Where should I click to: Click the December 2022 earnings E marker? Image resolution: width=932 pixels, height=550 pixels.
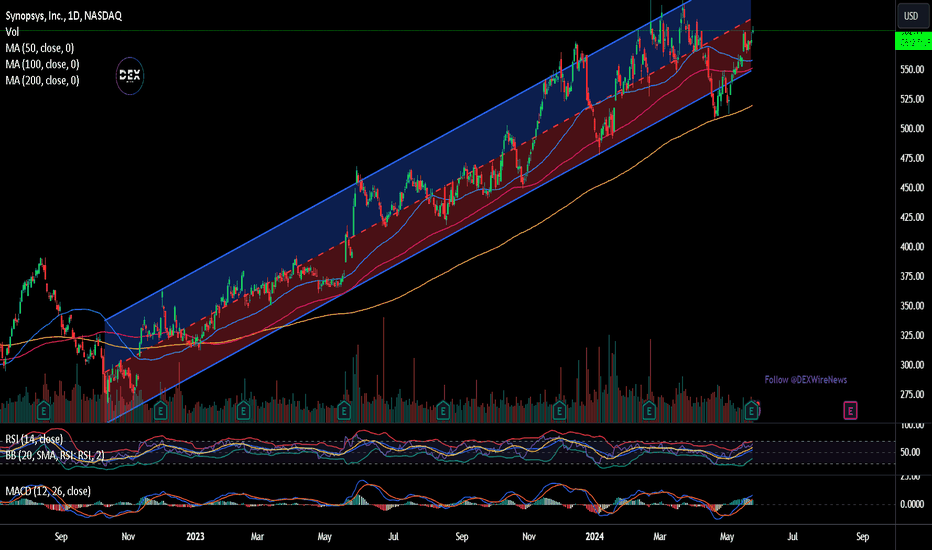160,410
